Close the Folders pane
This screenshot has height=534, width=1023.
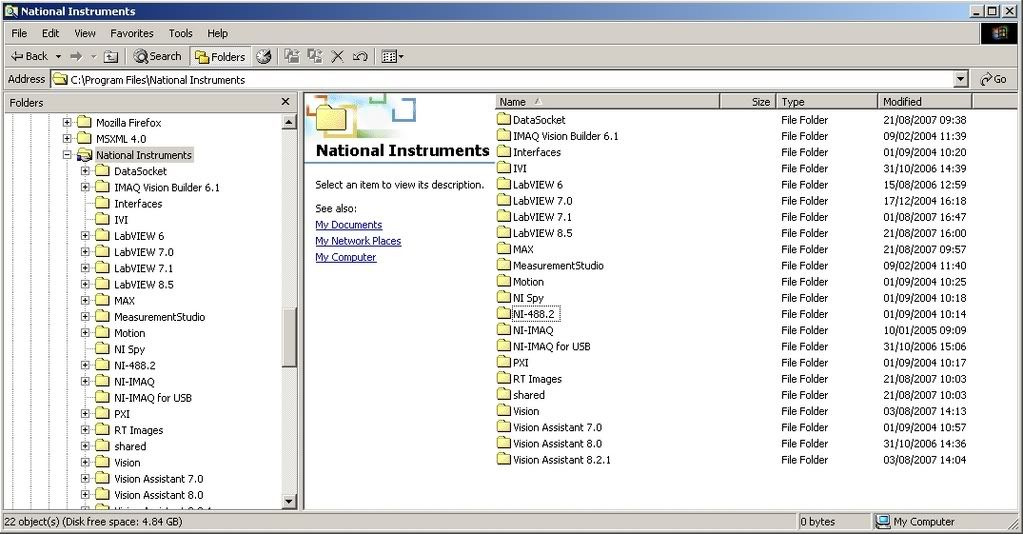click(285, 102)
